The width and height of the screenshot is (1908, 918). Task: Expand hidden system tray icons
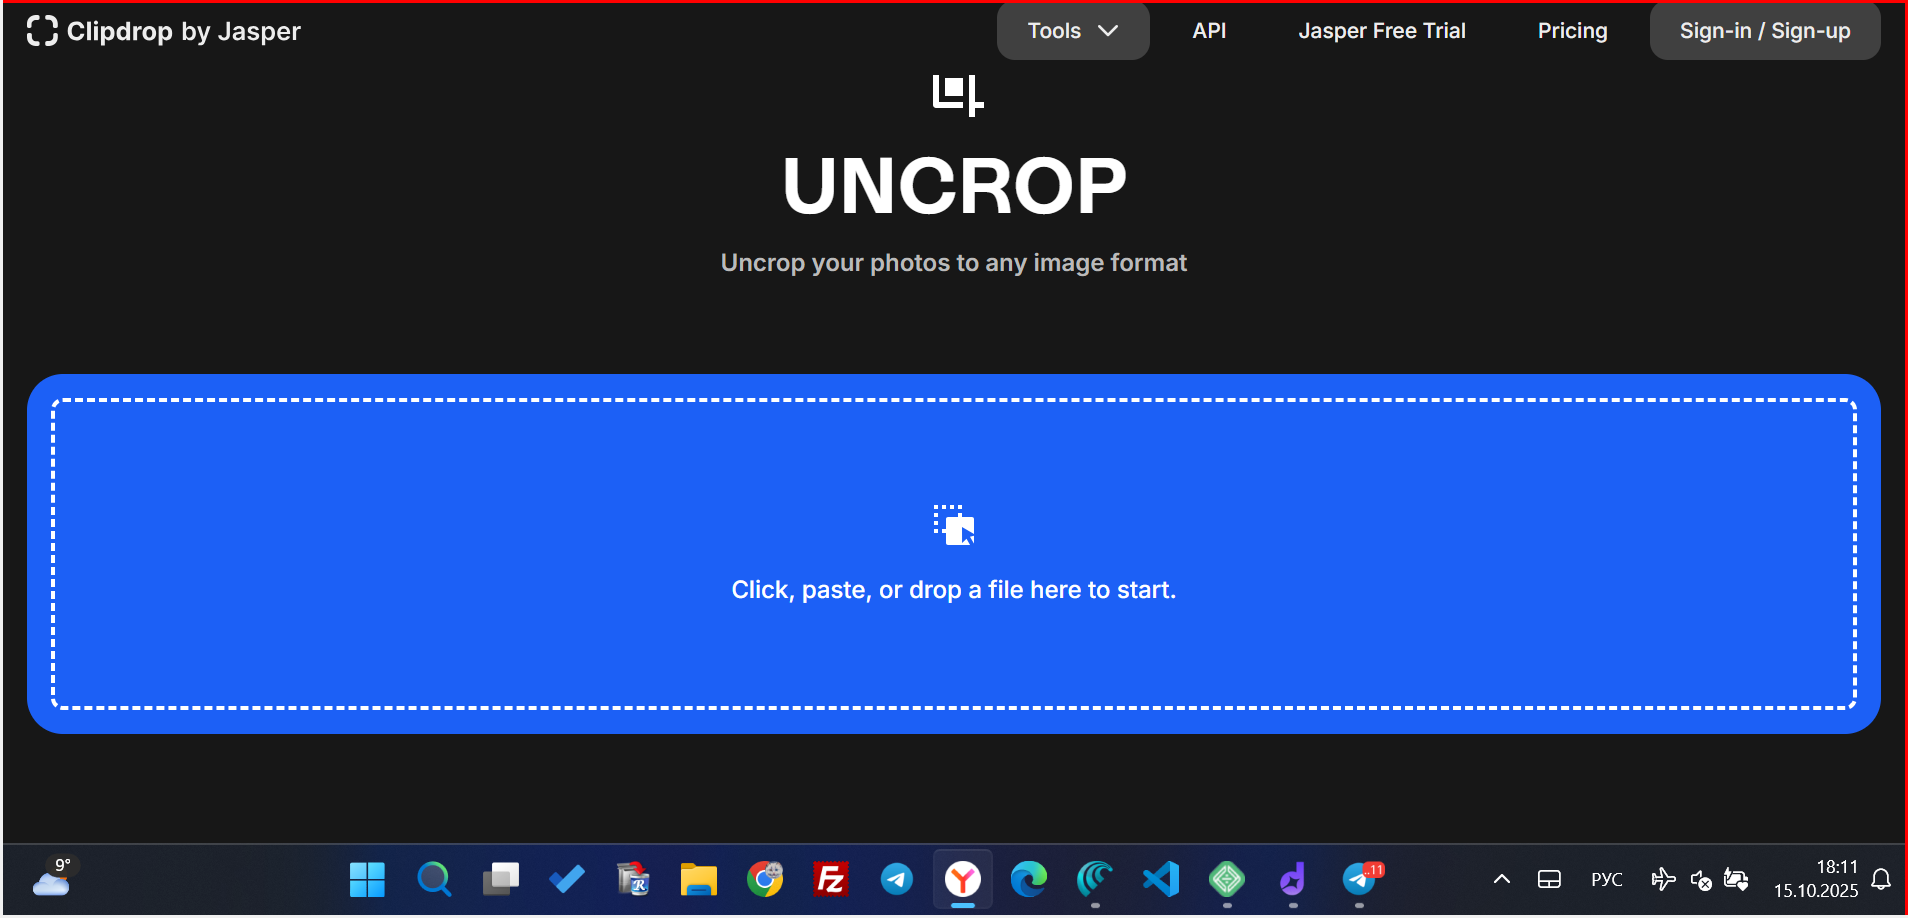(1501, 879)
